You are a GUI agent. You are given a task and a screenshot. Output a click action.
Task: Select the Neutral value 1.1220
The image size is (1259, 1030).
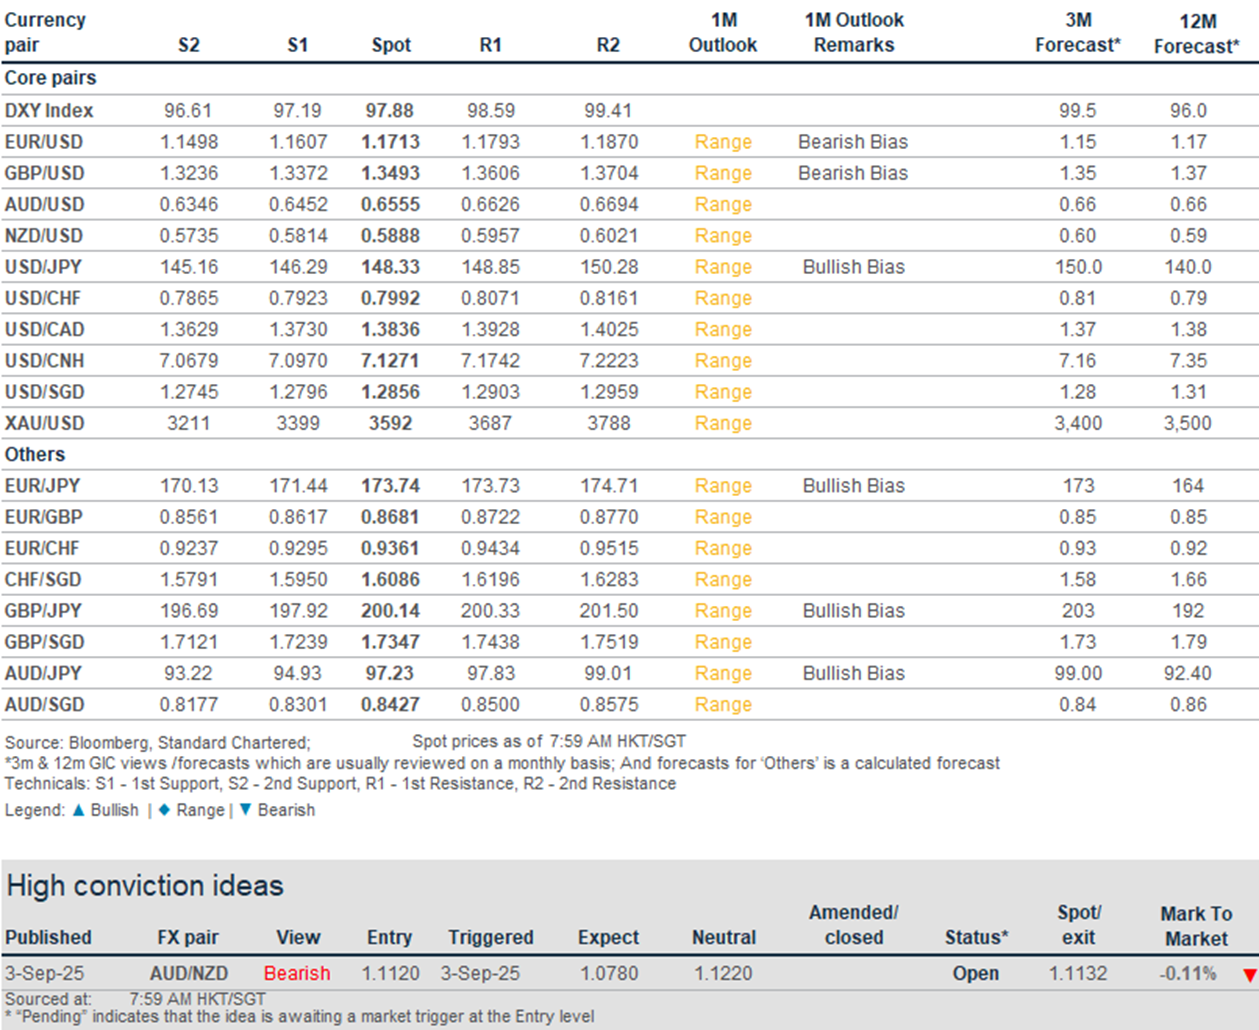pos(724,973)
